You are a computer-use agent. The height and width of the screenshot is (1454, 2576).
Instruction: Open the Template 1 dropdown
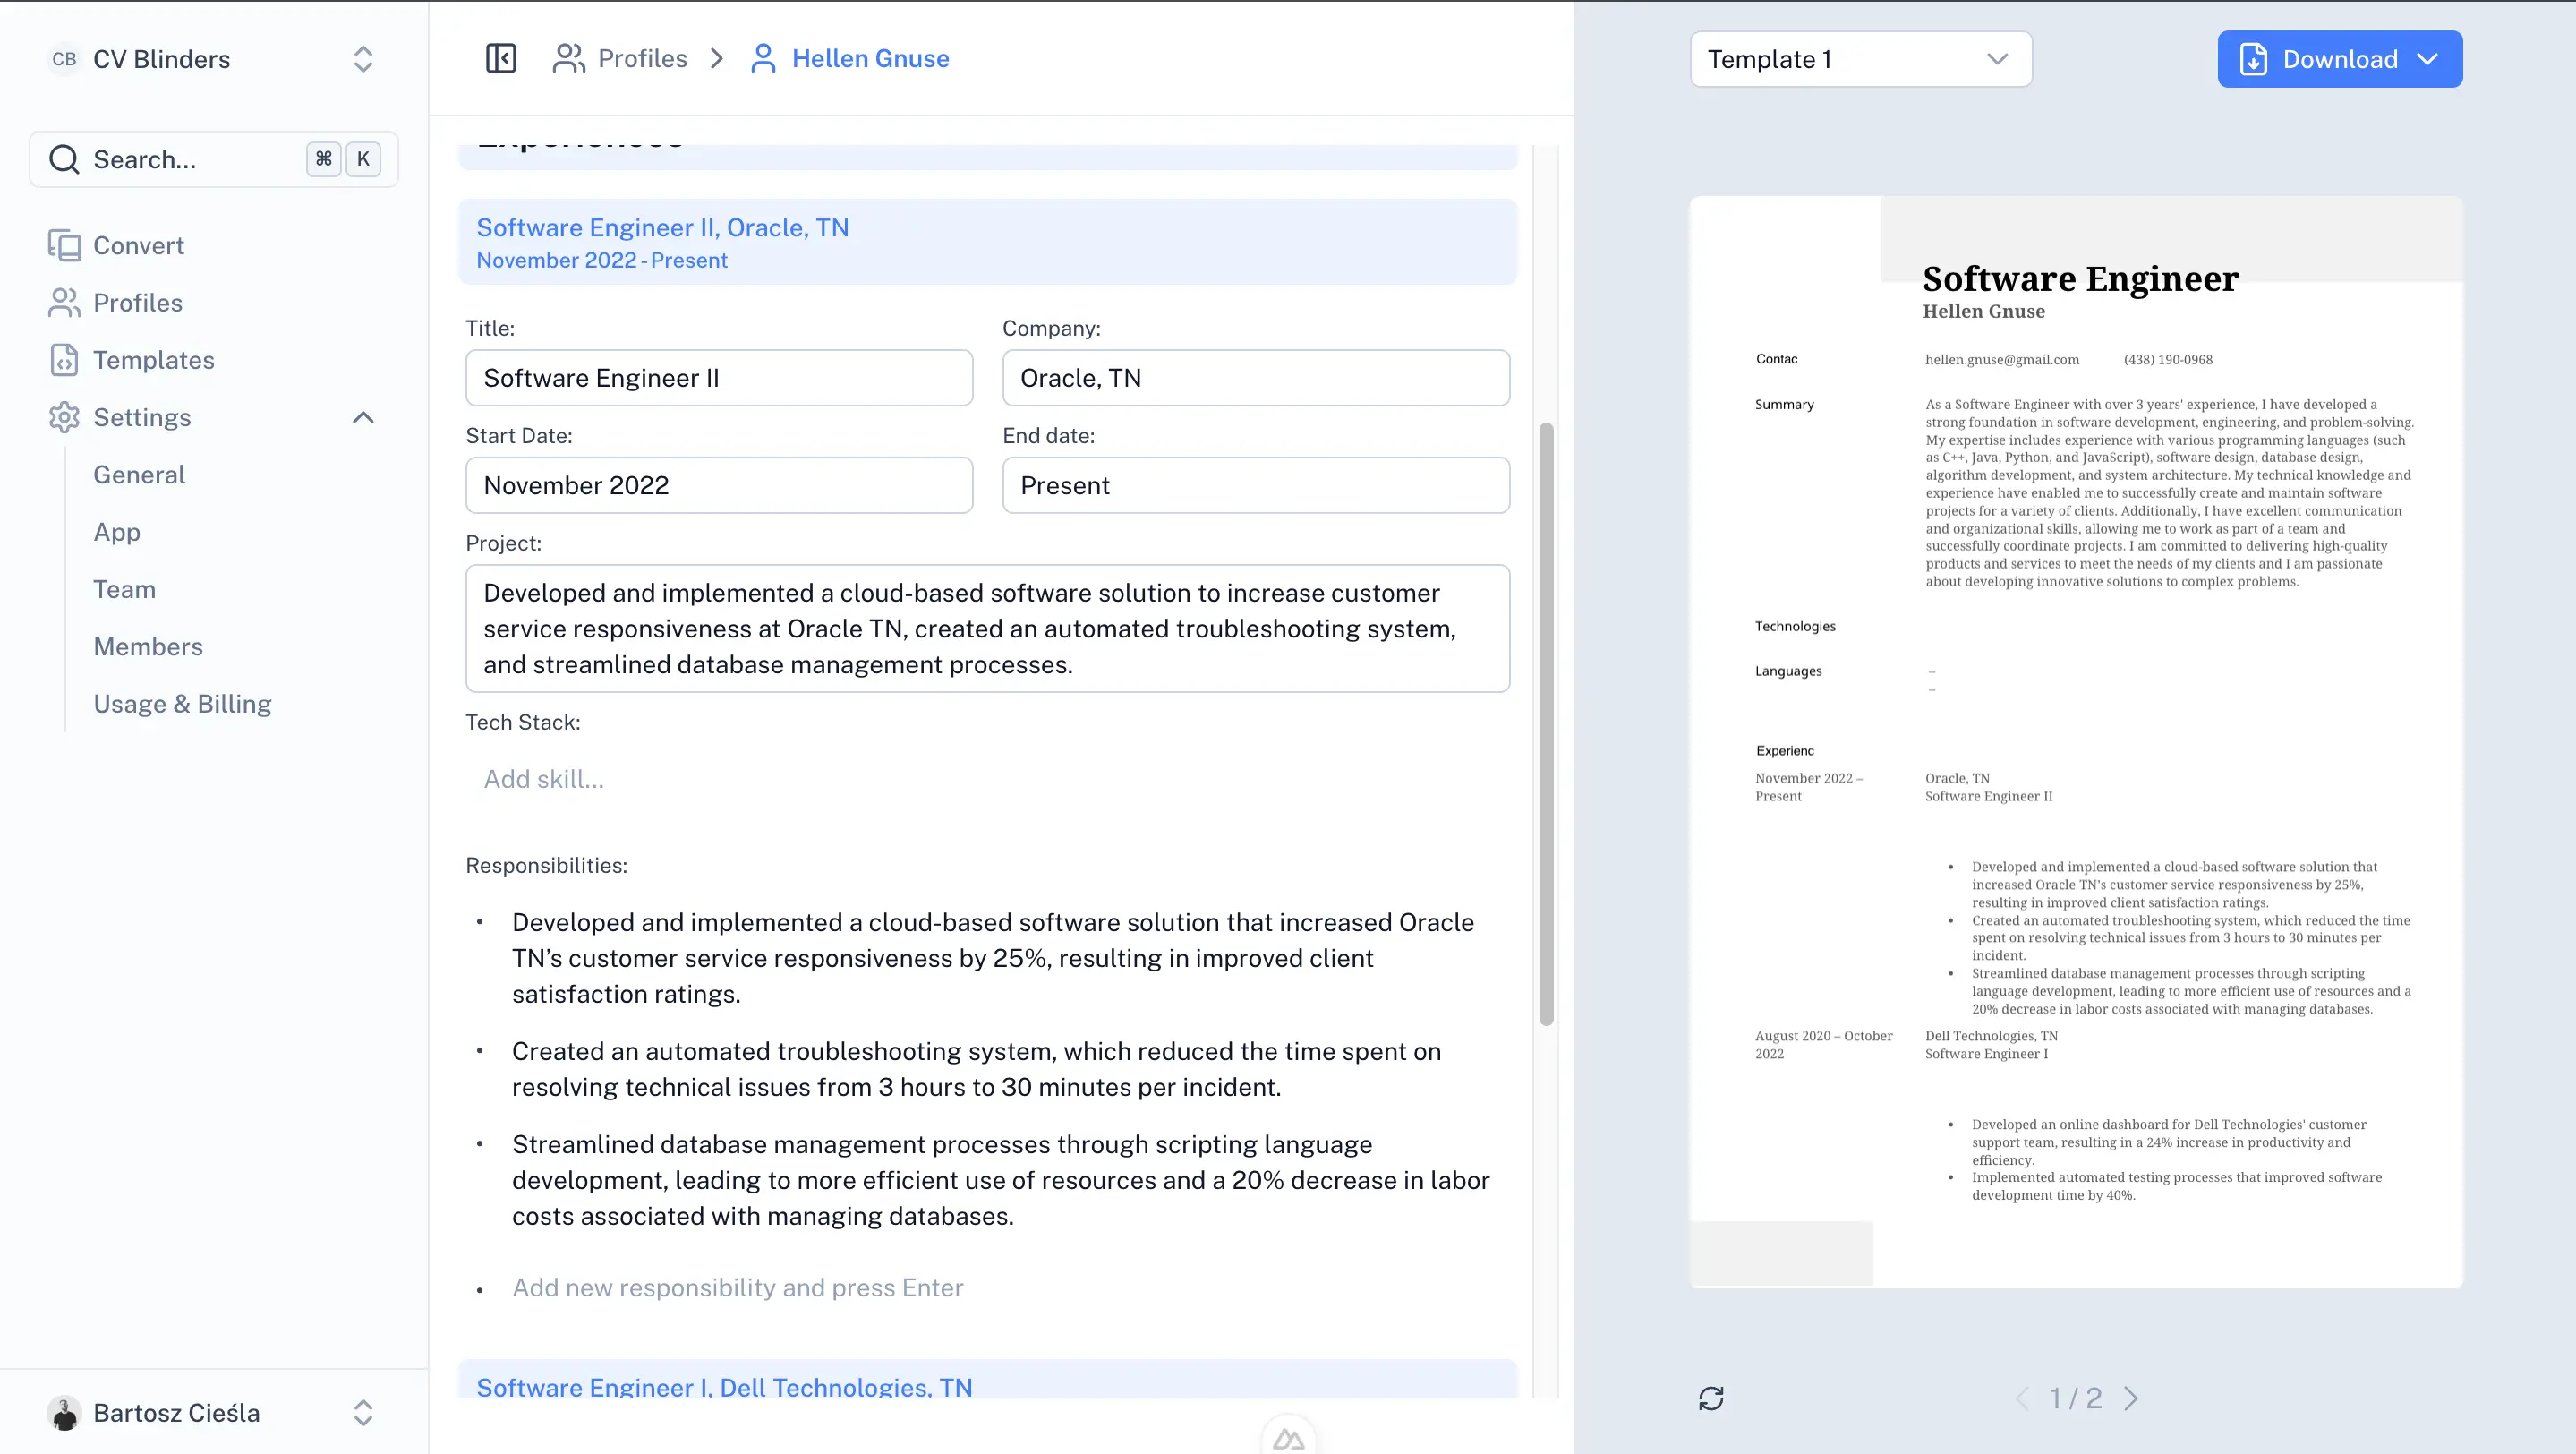(x=1860, y=59)
